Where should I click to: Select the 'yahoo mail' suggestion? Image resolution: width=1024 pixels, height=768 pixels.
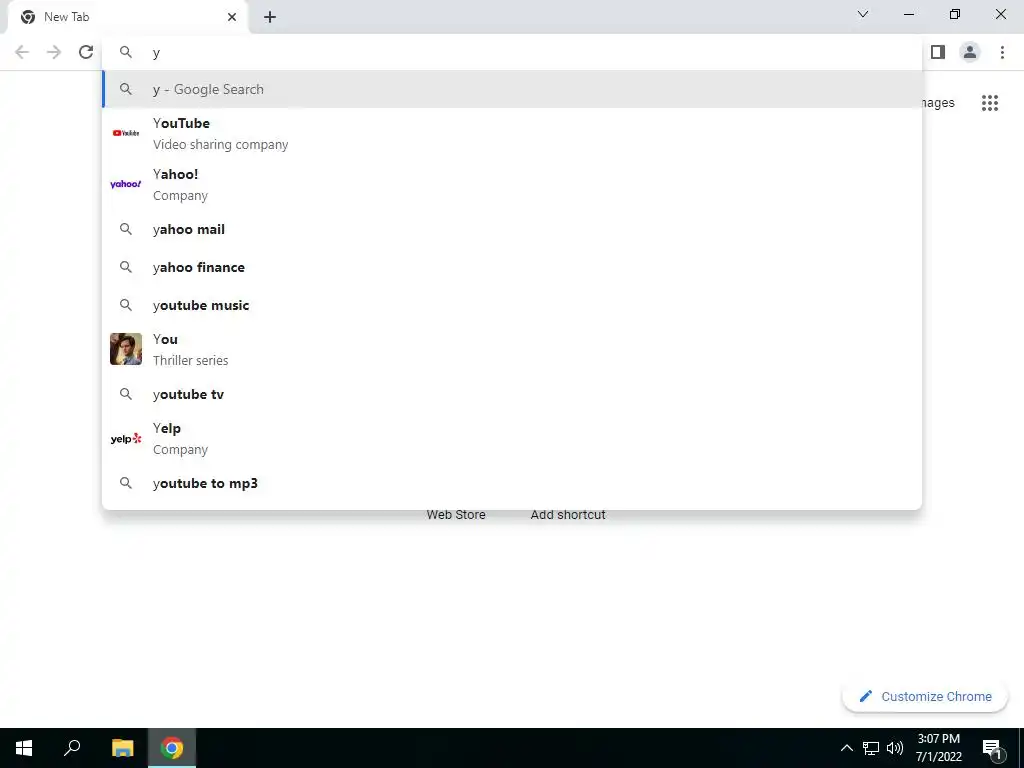click(x=512, y=229)
